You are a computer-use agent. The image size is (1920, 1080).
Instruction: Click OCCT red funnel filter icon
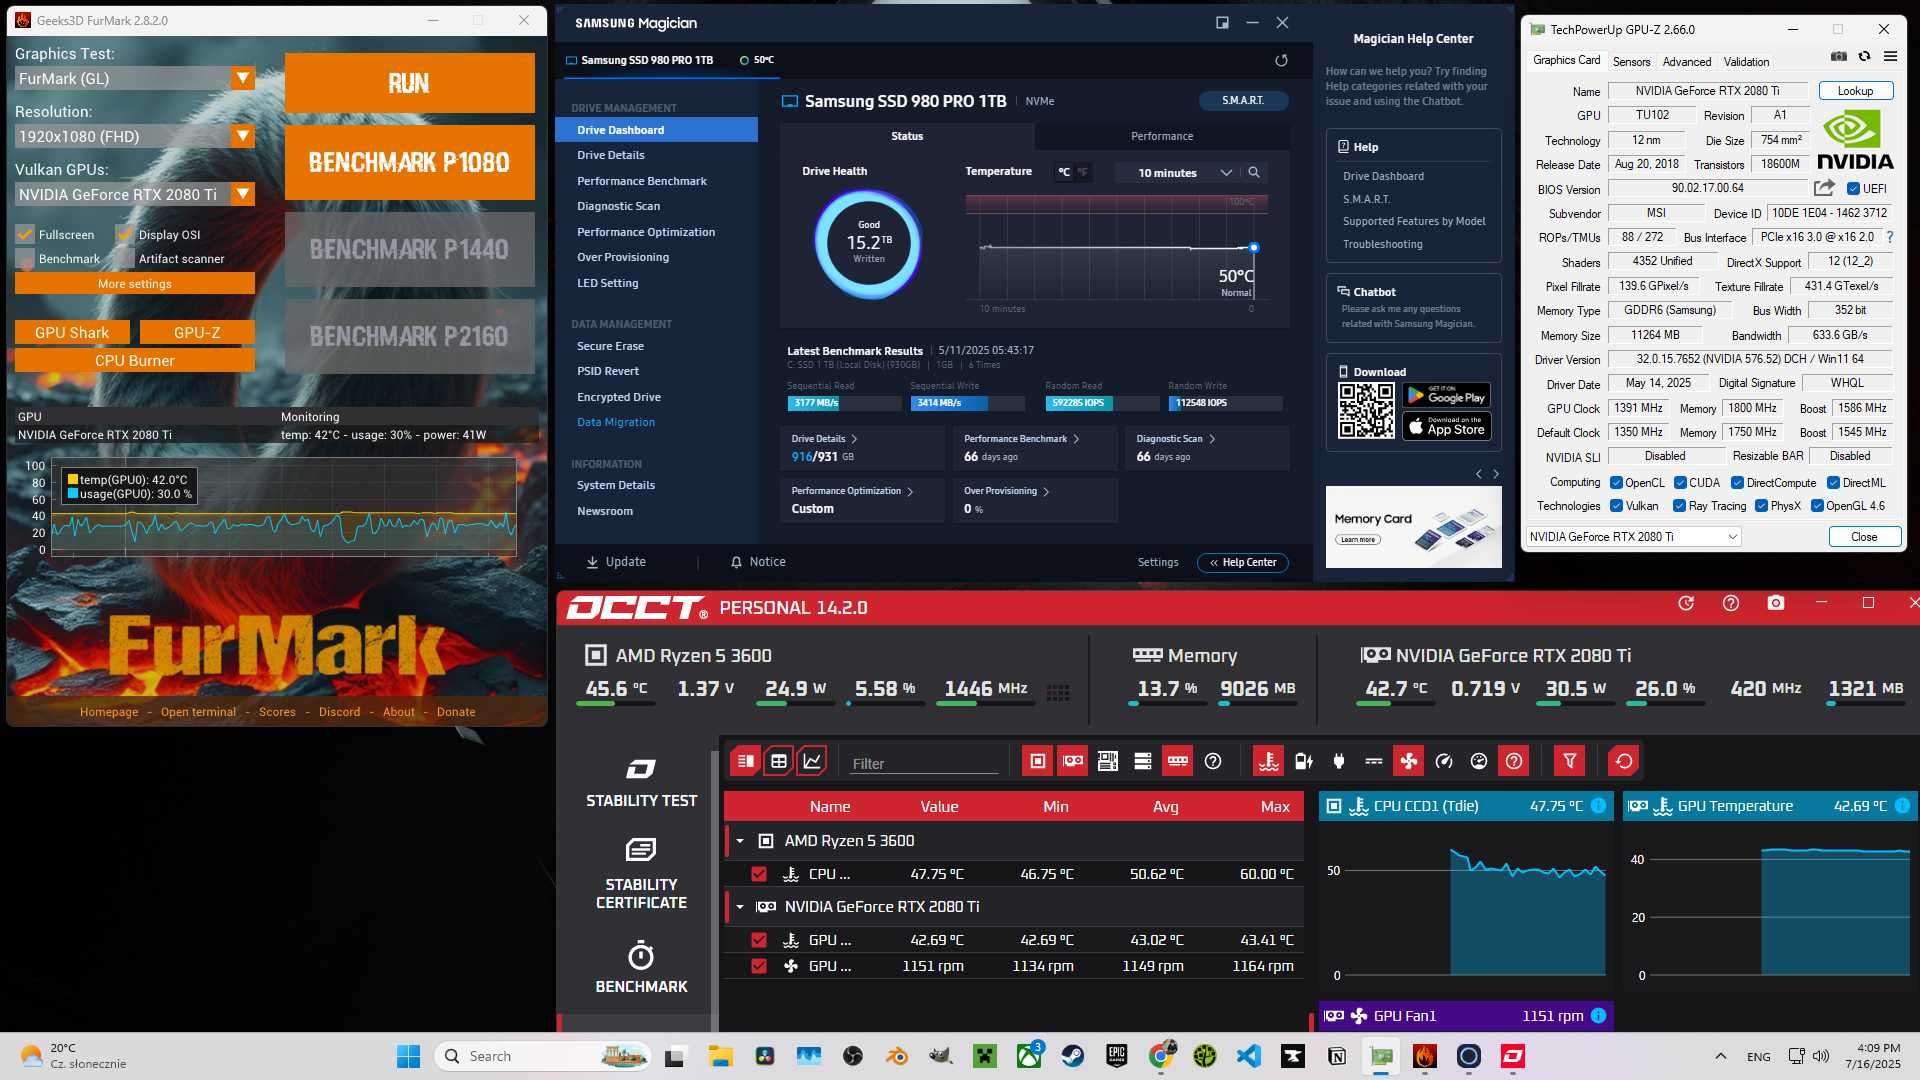click(x=1570, y=762)
